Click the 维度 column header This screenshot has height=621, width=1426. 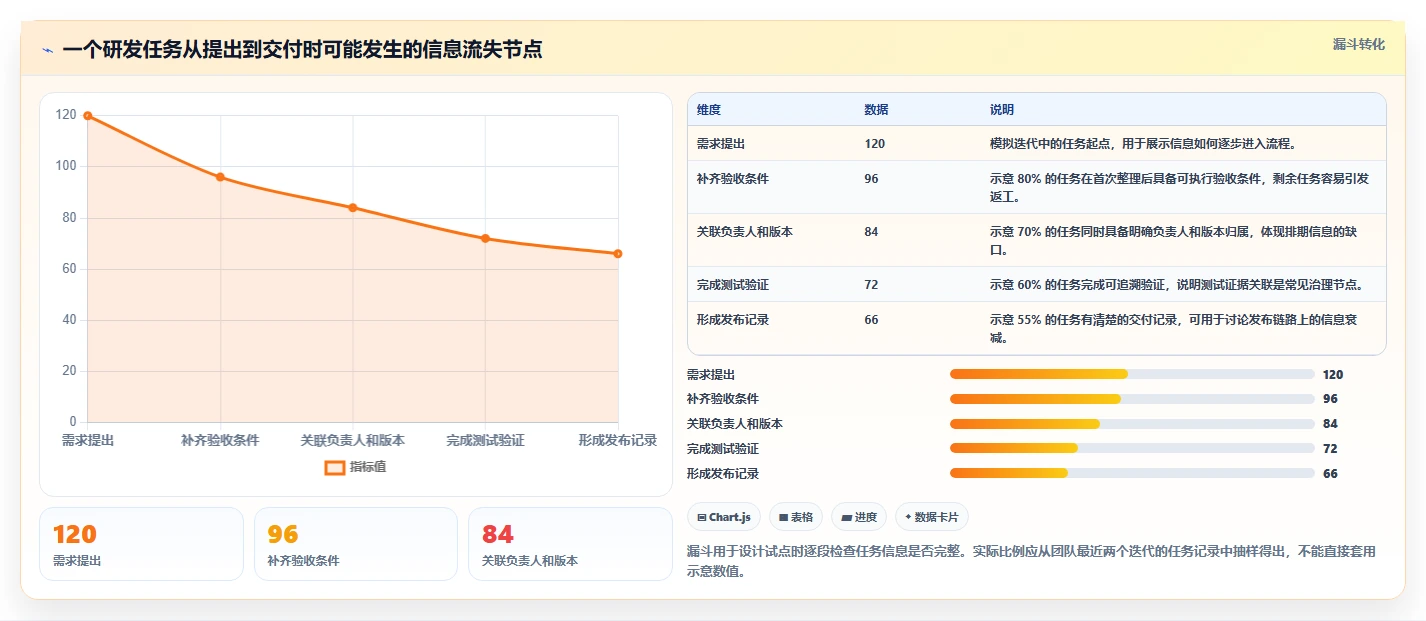pyautogui.click(x=709, y=110)
